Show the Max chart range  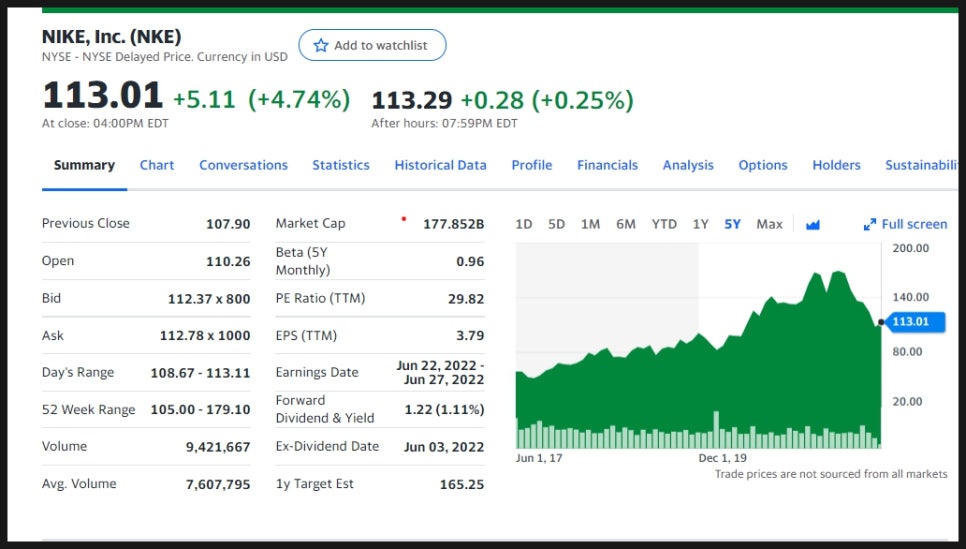769,224
